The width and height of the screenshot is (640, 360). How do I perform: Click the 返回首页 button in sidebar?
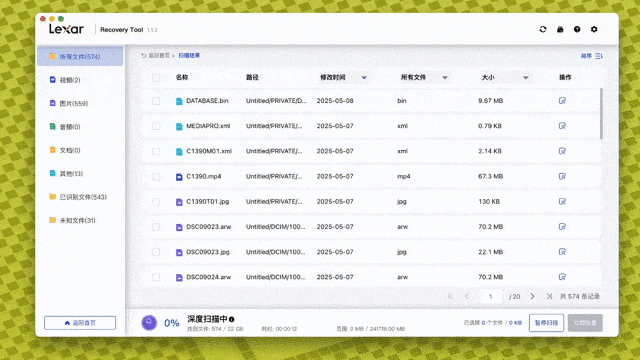tap(80, 323)
